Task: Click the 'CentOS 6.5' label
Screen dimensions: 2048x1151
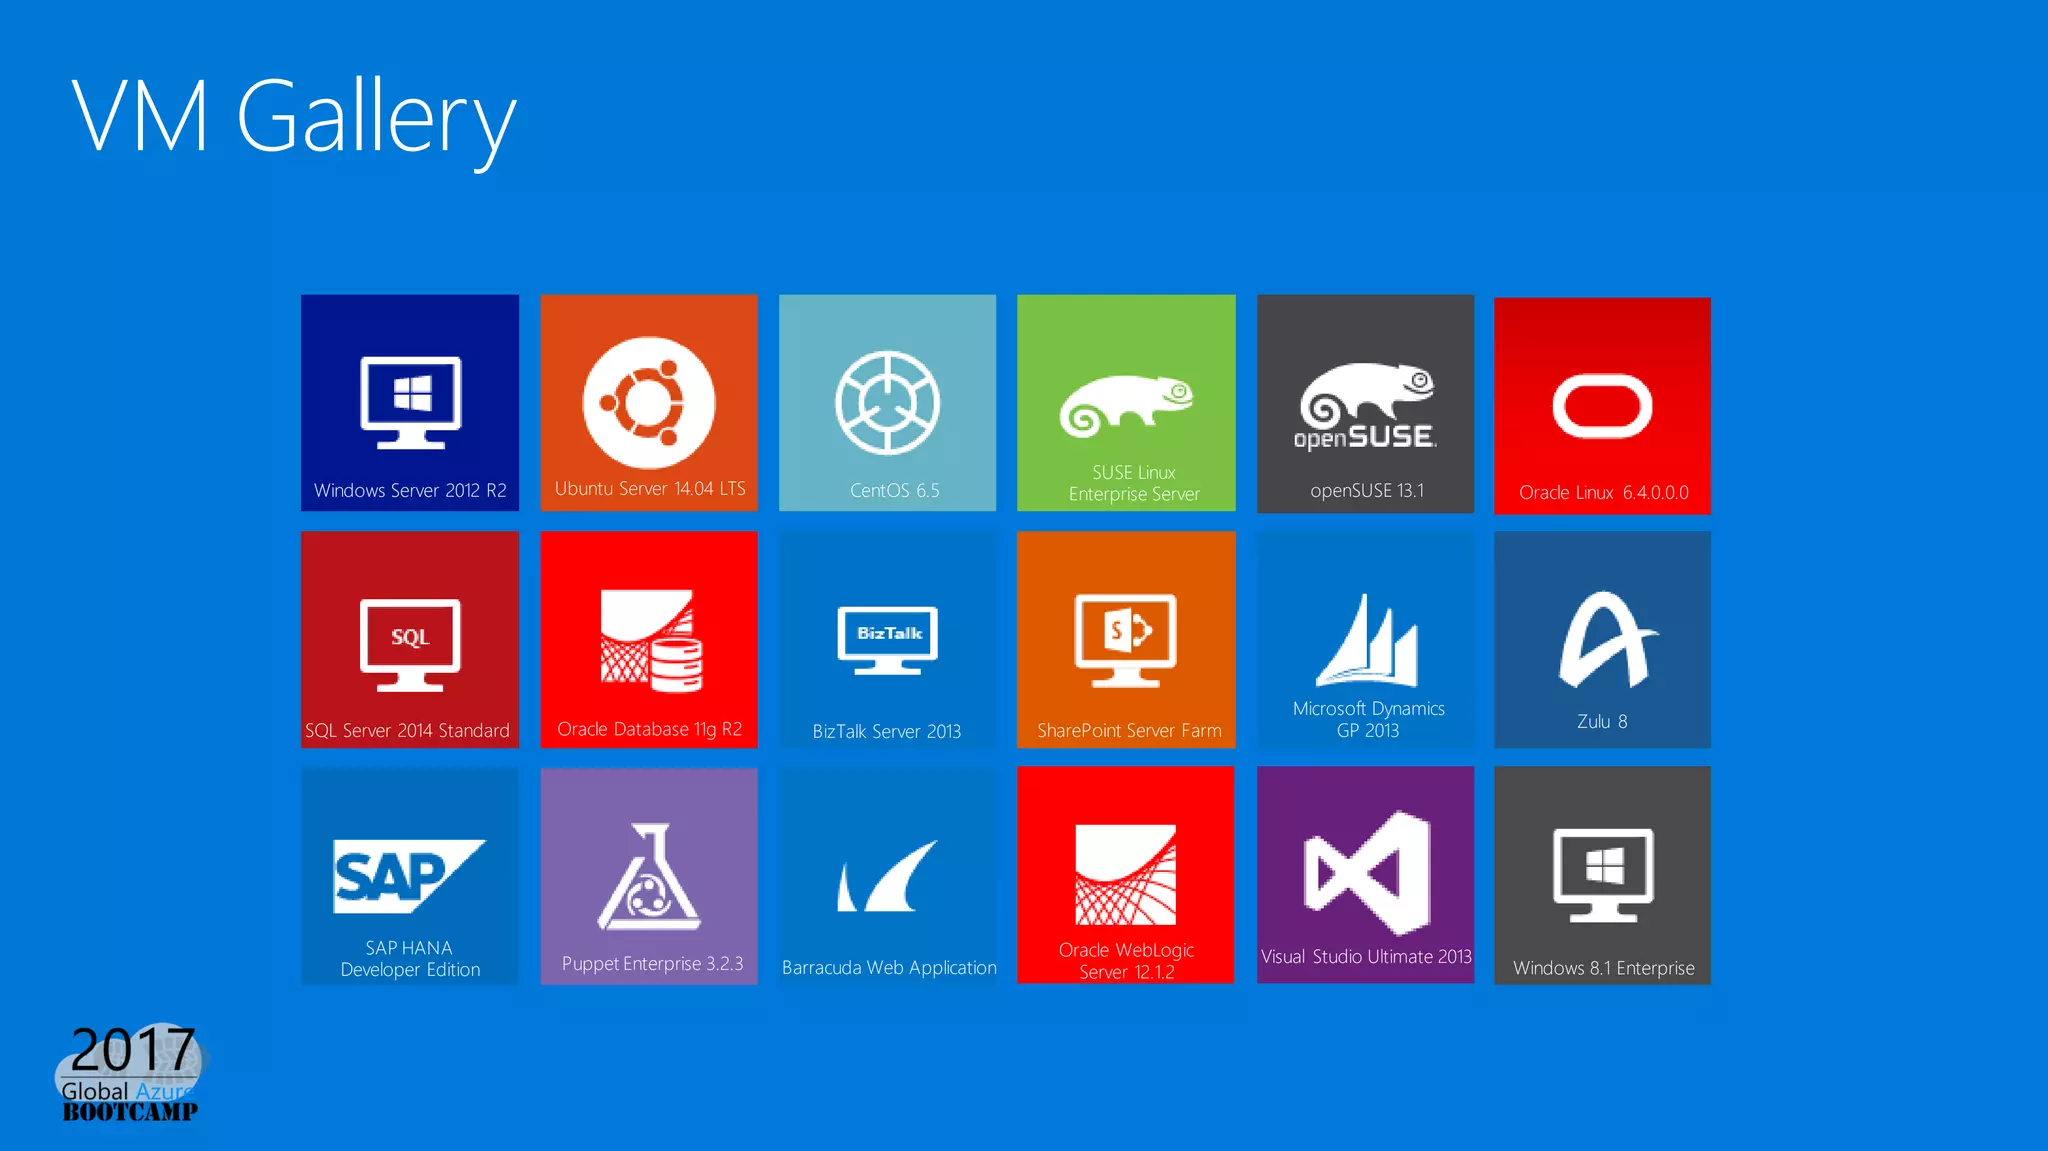Action: tap(895, 490)
